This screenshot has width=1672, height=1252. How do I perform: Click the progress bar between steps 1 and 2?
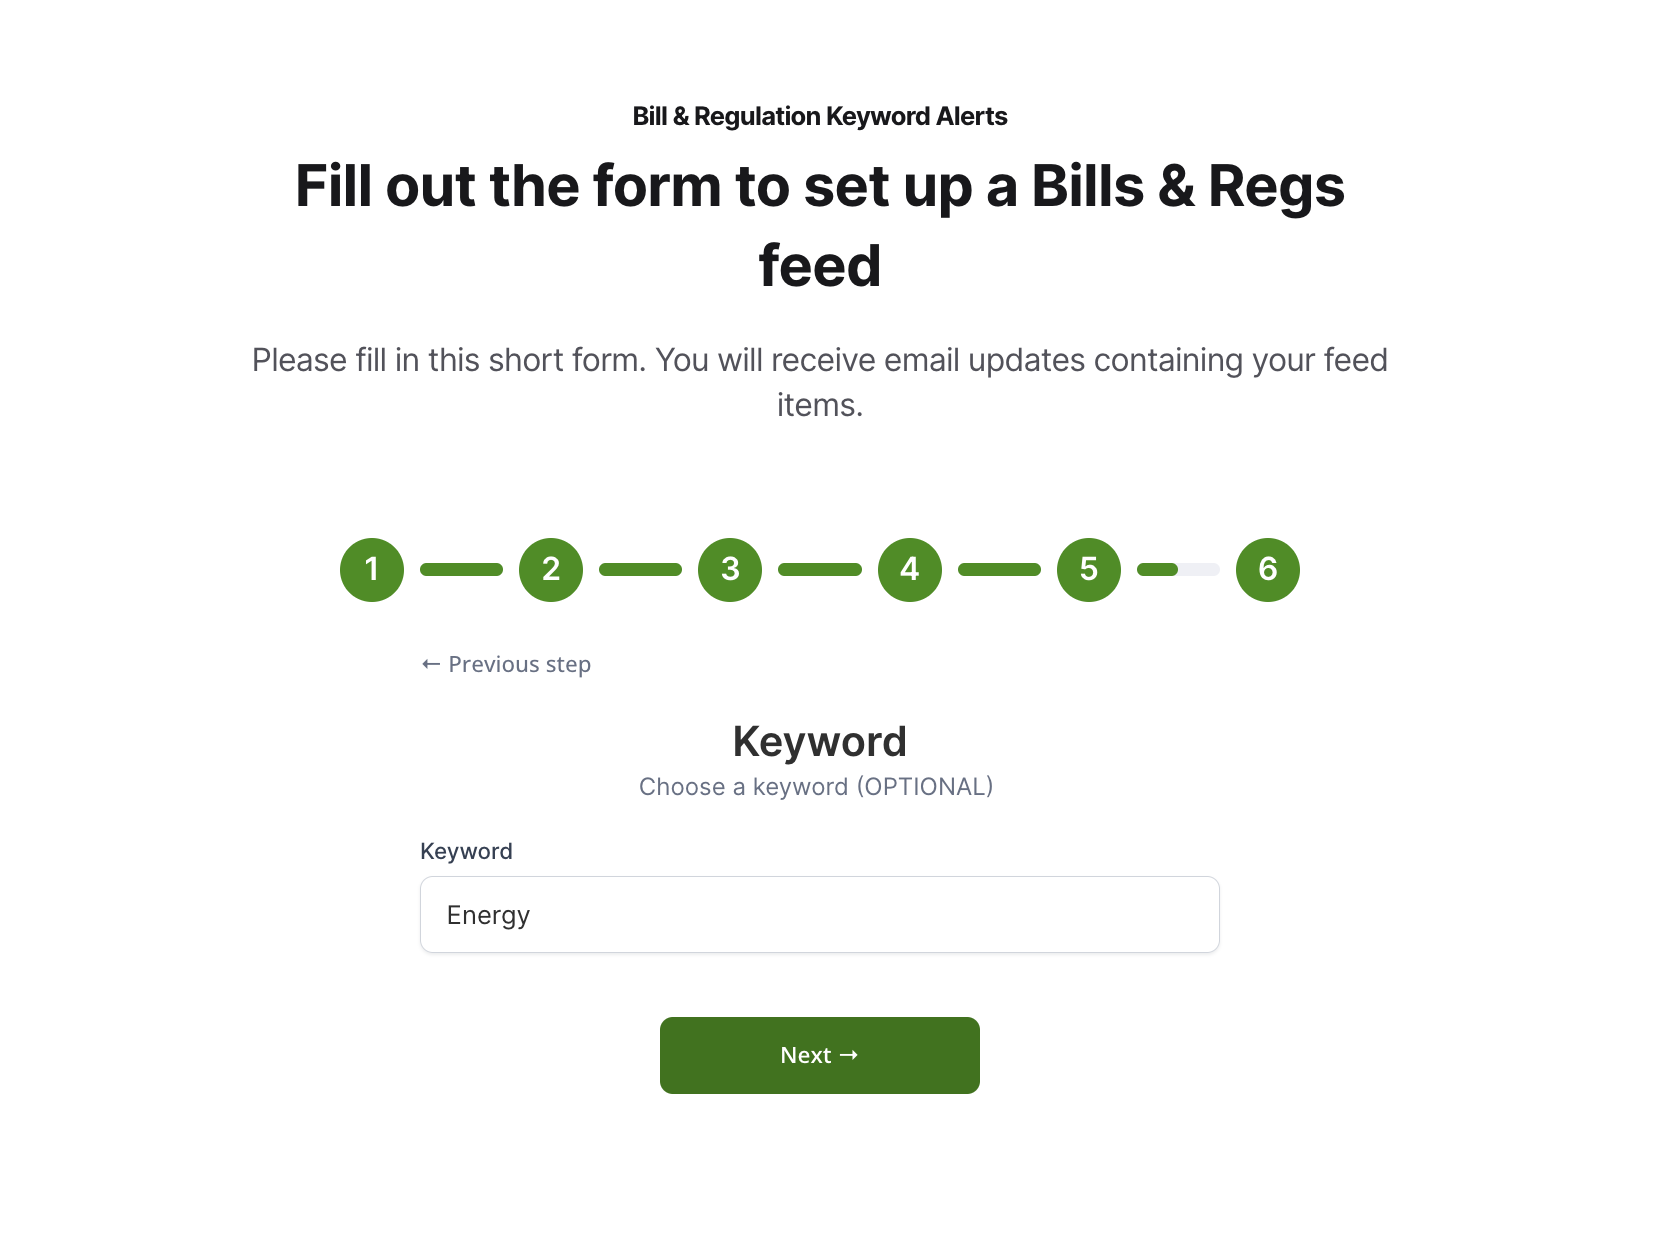[x=461, y=570]
